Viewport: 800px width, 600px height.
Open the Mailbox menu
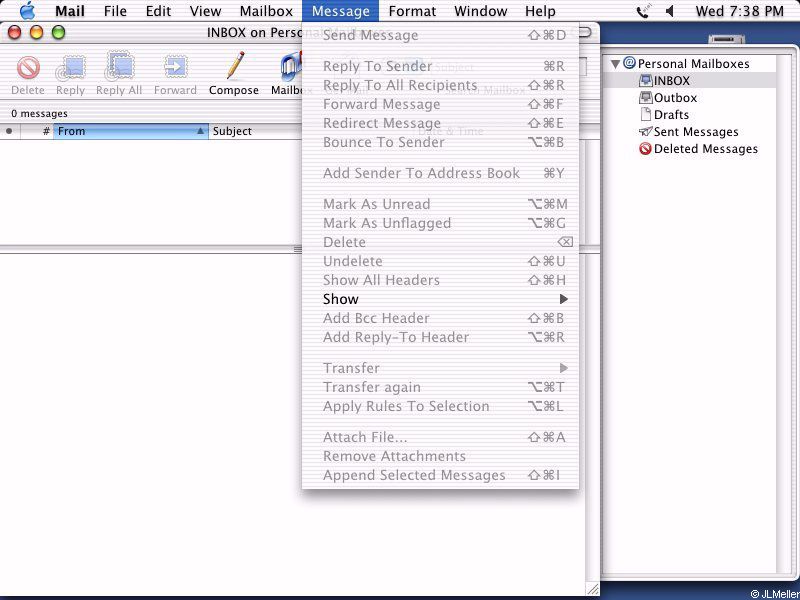click(266, 11)
